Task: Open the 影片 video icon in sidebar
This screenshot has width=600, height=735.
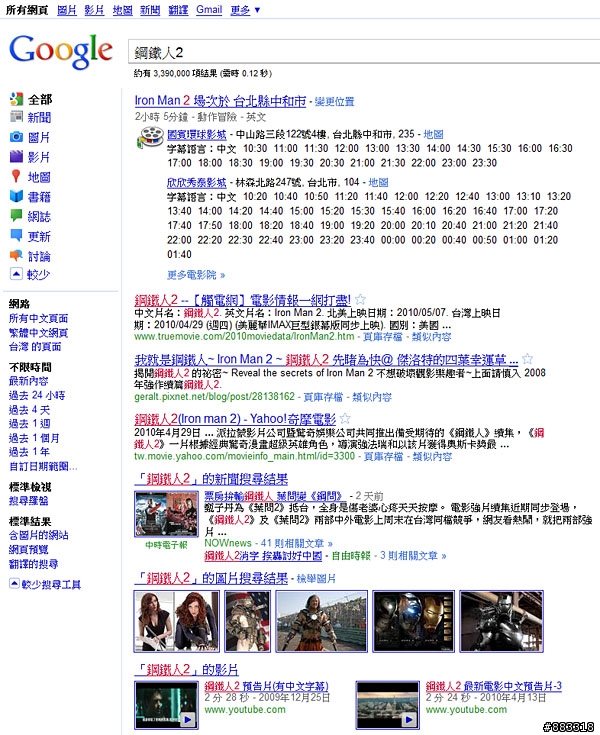Action: [x=16, y=157]
